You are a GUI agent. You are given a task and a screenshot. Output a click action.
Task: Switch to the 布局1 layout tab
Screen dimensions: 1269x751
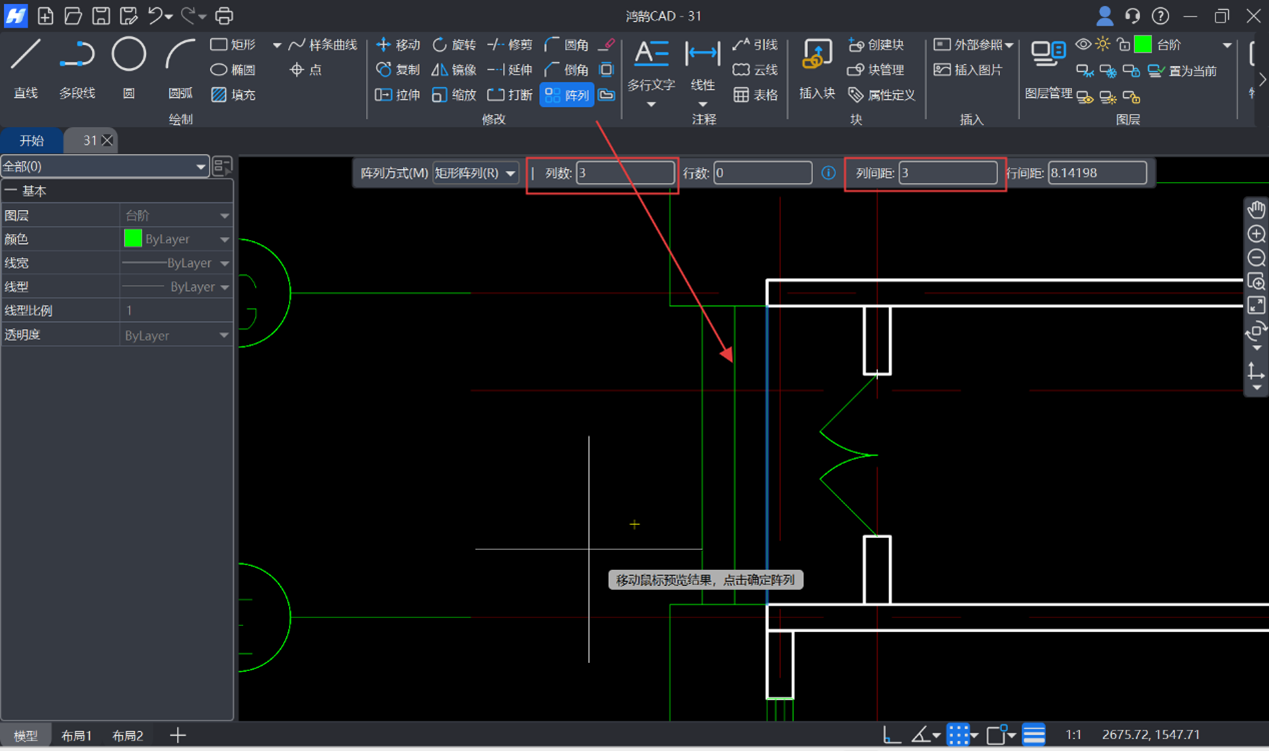click(x=77, y=736)
